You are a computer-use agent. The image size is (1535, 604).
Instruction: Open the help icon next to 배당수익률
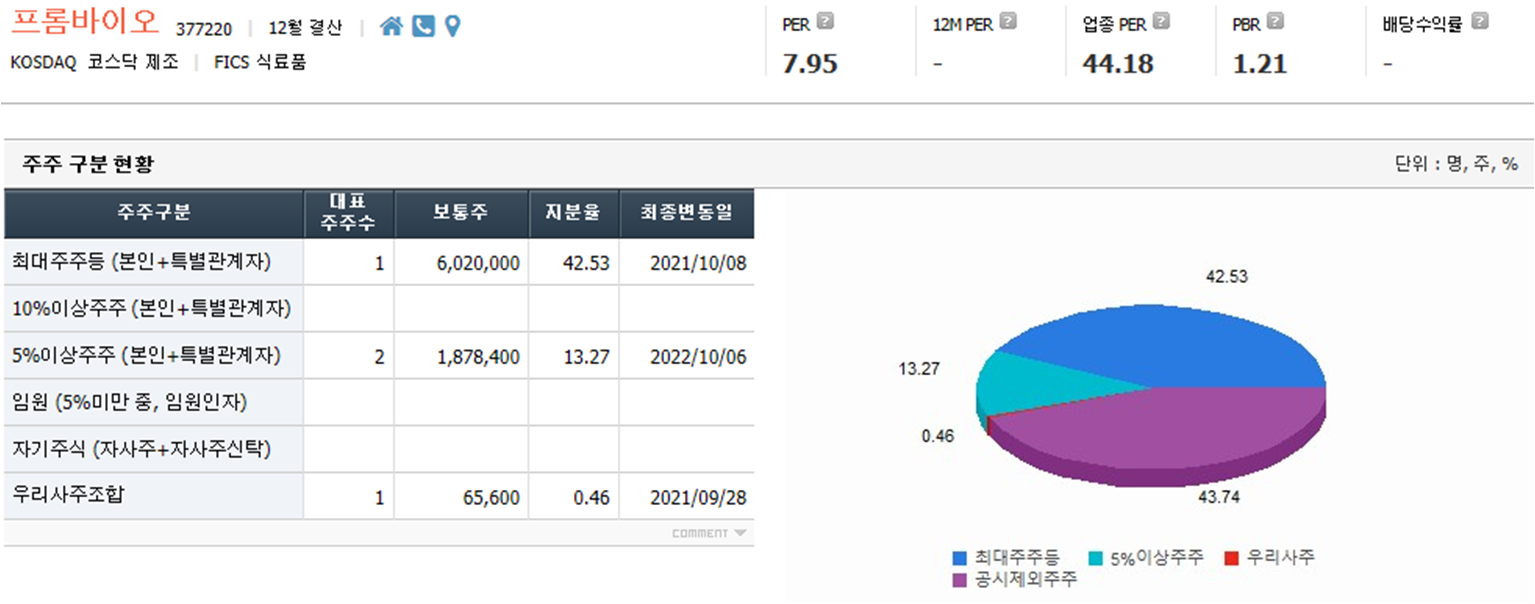pyautogui.click(x=1480, y=21)
